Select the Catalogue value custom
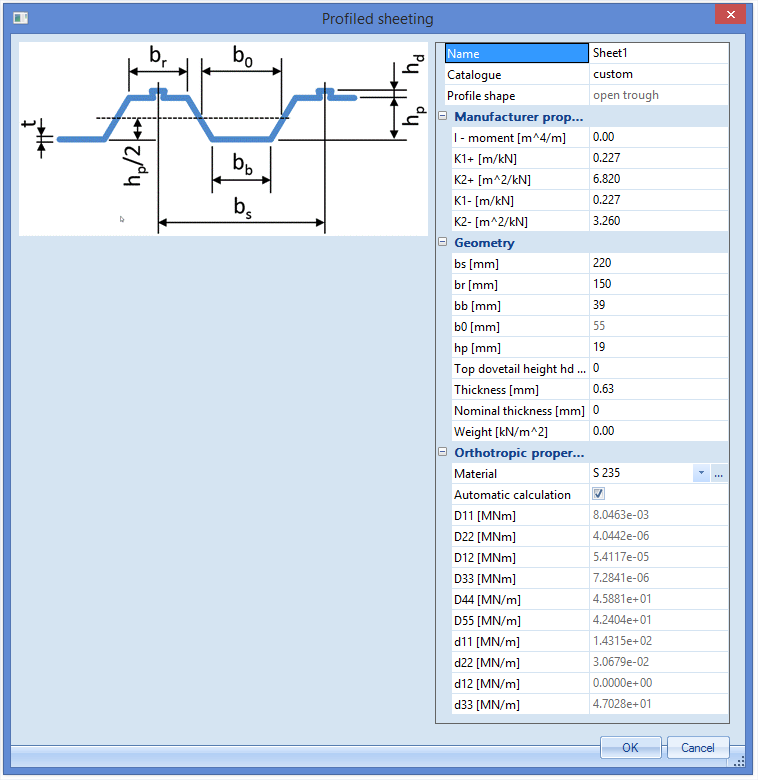The width and height of the screenshot is (758, 780). click(659, 74)
